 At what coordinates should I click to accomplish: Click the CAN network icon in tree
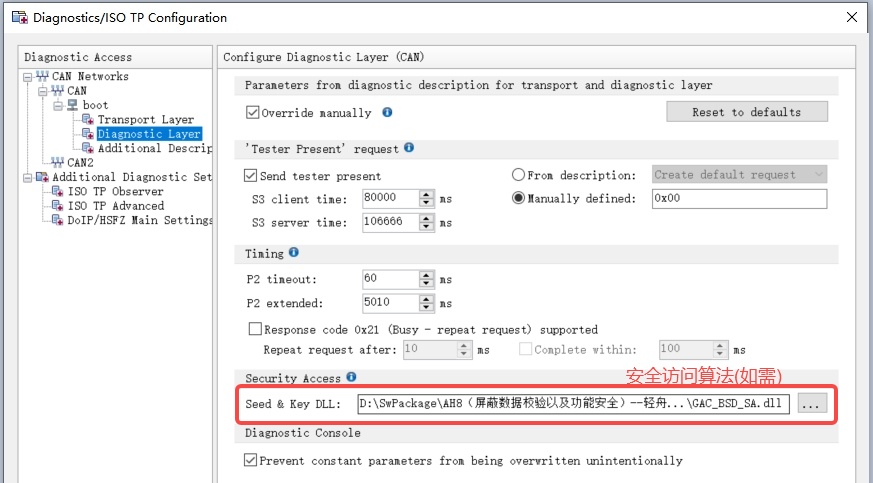[57, 90]
